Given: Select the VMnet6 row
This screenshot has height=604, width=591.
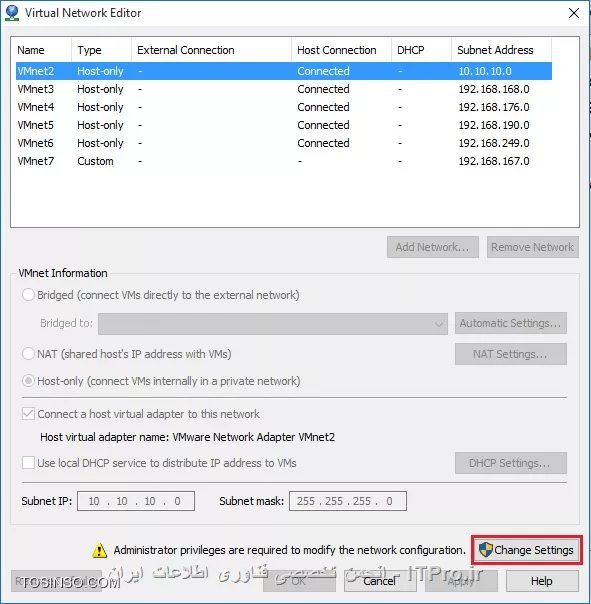Looking at the screenshot, I should tap(284, 143).
